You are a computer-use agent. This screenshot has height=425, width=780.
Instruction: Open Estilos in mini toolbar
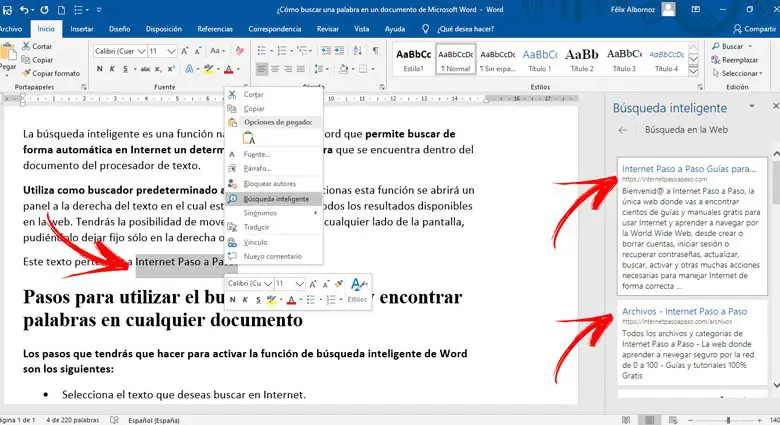click(x=357, y=290)
